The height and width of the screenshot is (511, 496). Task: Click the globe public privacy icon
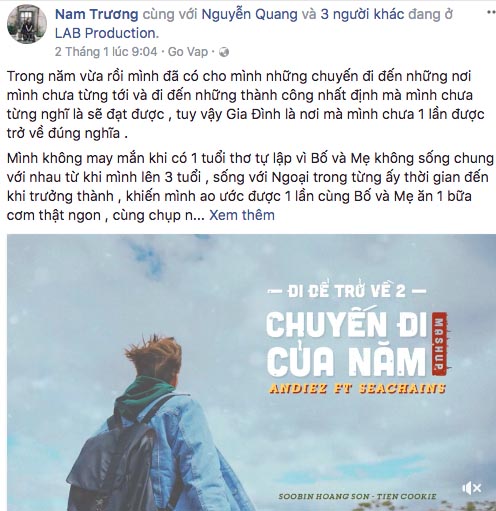click(x=224, y=52)
